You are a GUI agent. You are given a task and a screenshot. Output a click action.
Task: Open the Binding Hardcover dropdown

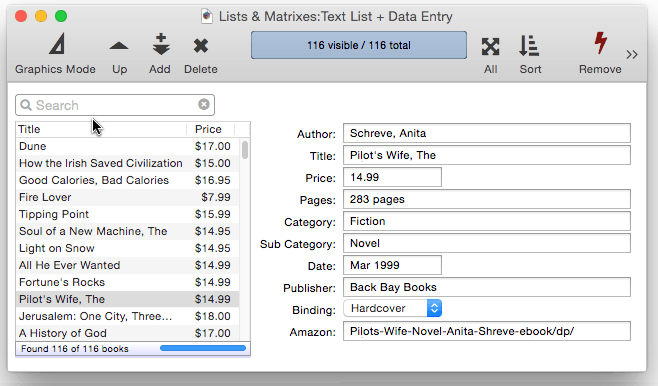(x=392, y=308)
